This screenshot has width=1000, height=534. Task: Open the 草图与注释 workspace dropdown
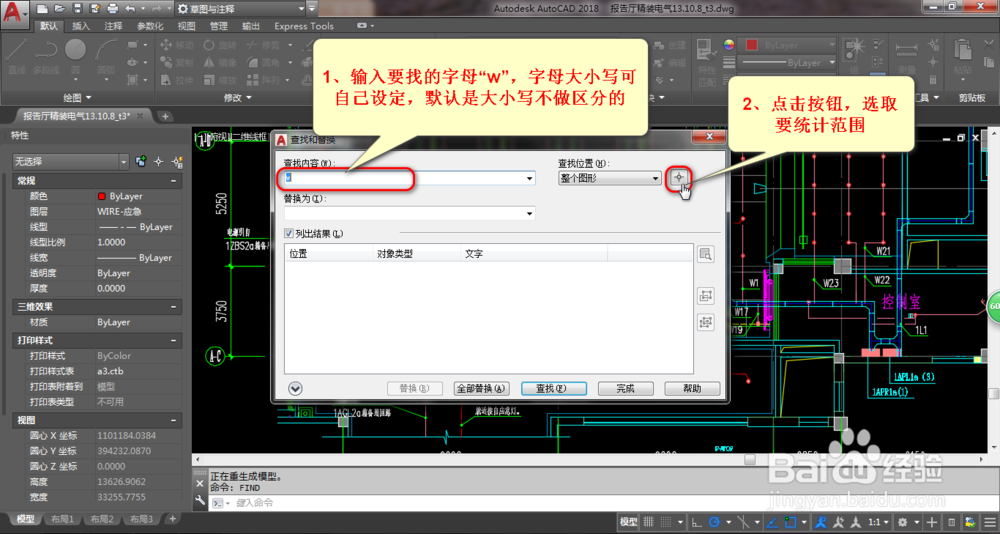pos(241,9)
